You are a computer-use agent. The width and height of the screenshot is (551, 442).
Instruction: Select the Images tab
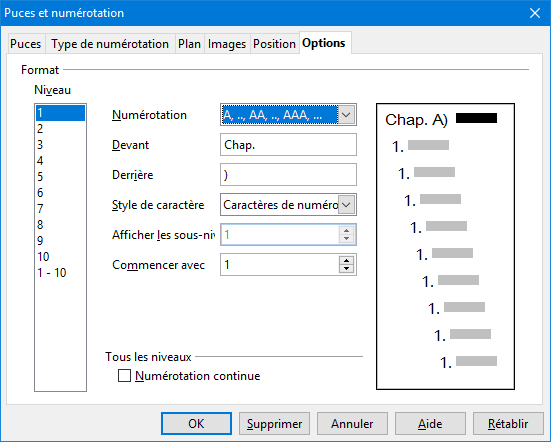pyautogui.click(x=227, y=44)
